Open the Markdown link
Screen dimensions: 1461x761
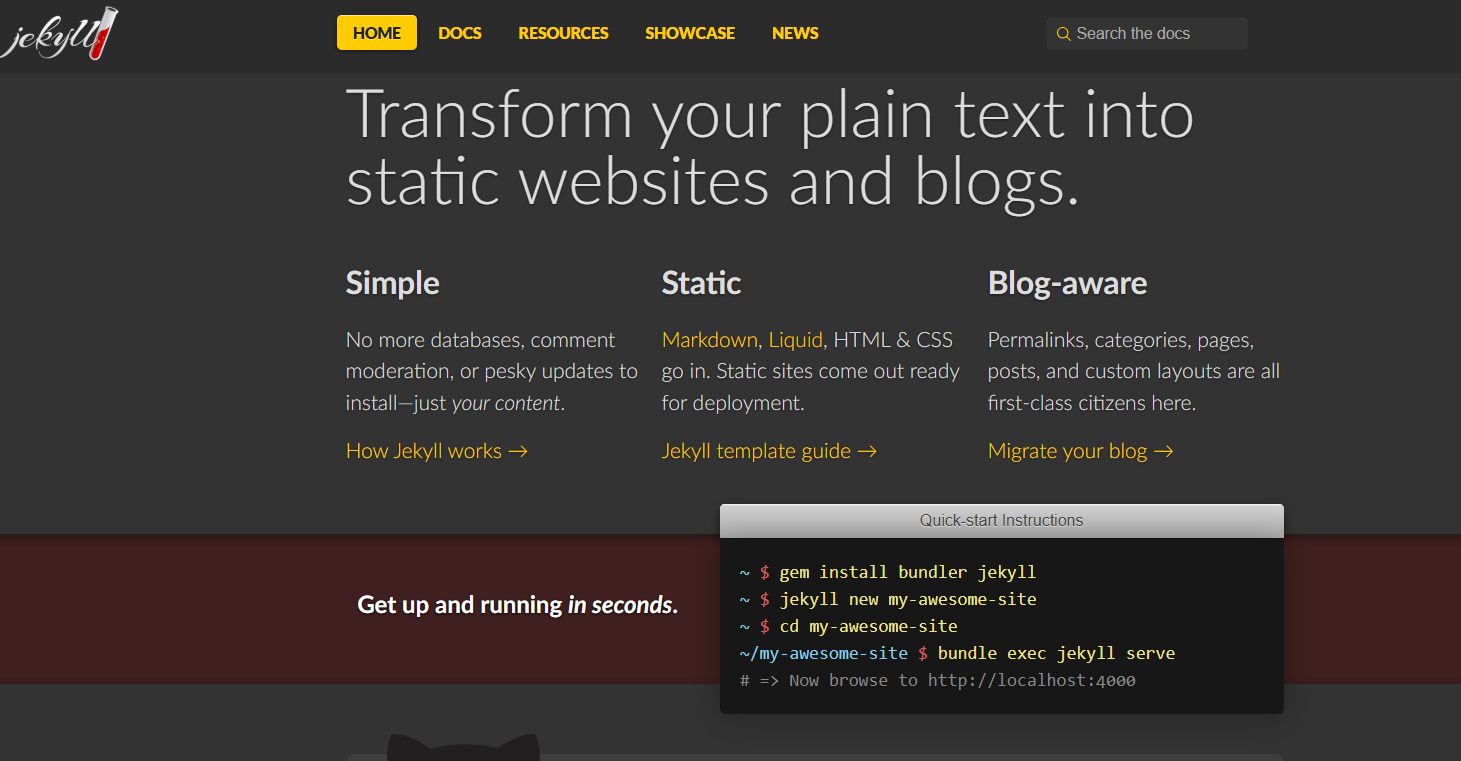tap(709, 340)
